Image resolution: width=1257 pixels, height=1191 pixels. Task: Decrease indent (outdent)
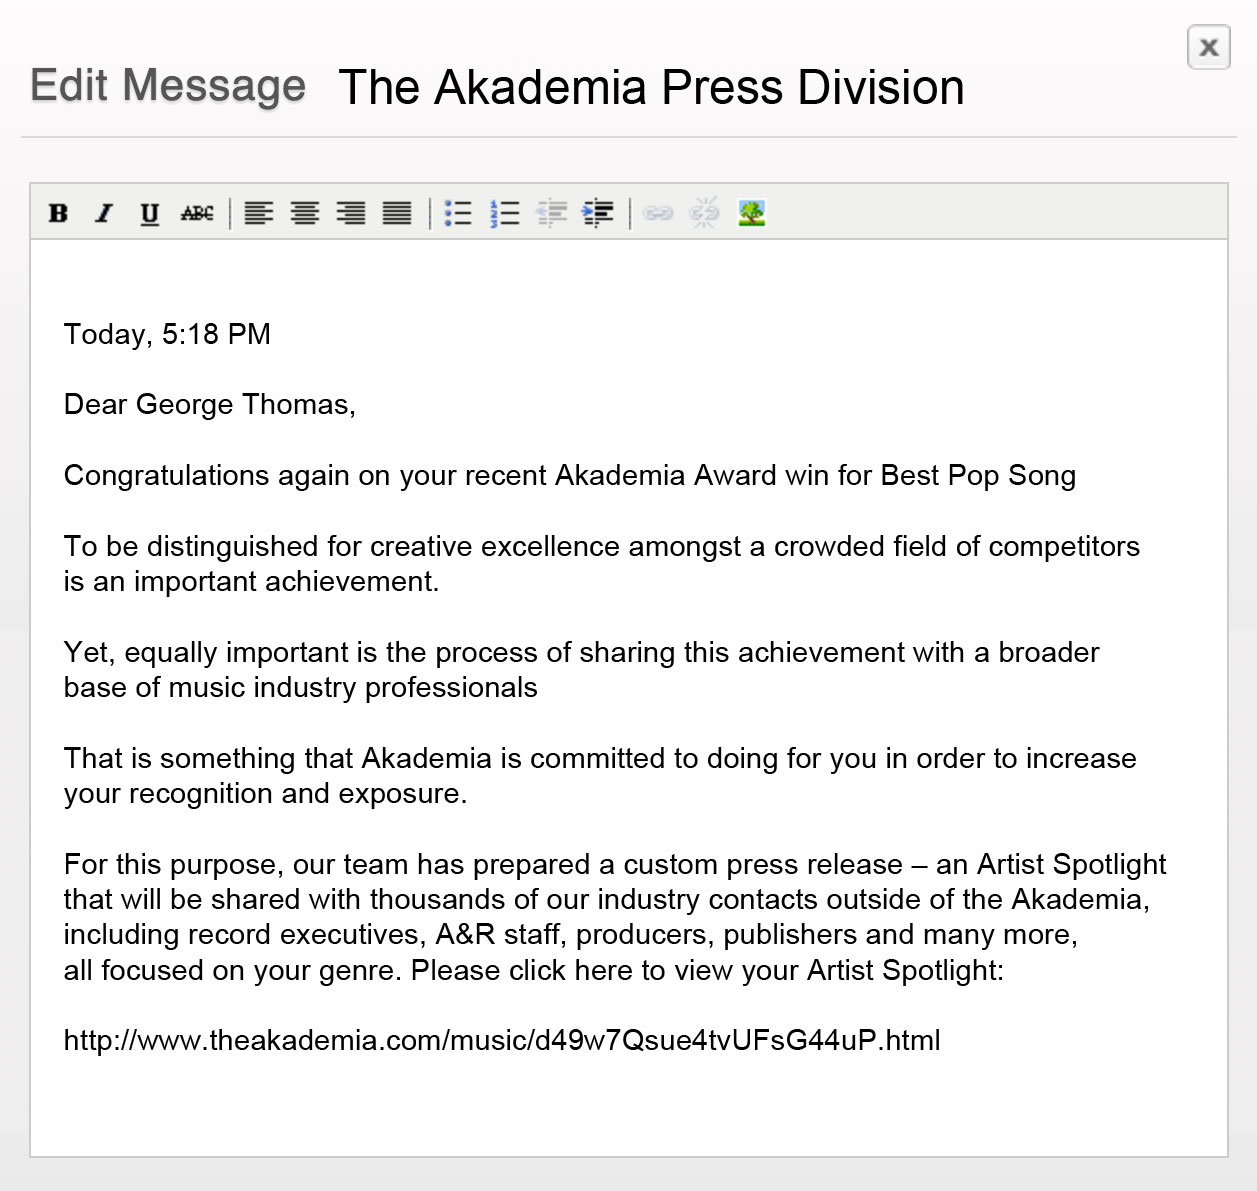[551, 213]
